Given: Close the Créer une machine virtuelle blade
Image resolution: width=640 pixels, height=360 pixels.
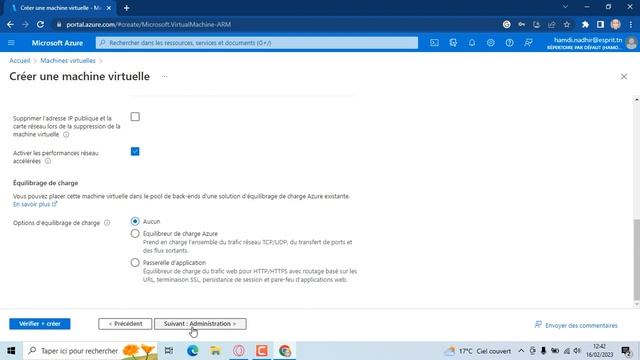Looking at the screenshot, I should pos(624,76).
